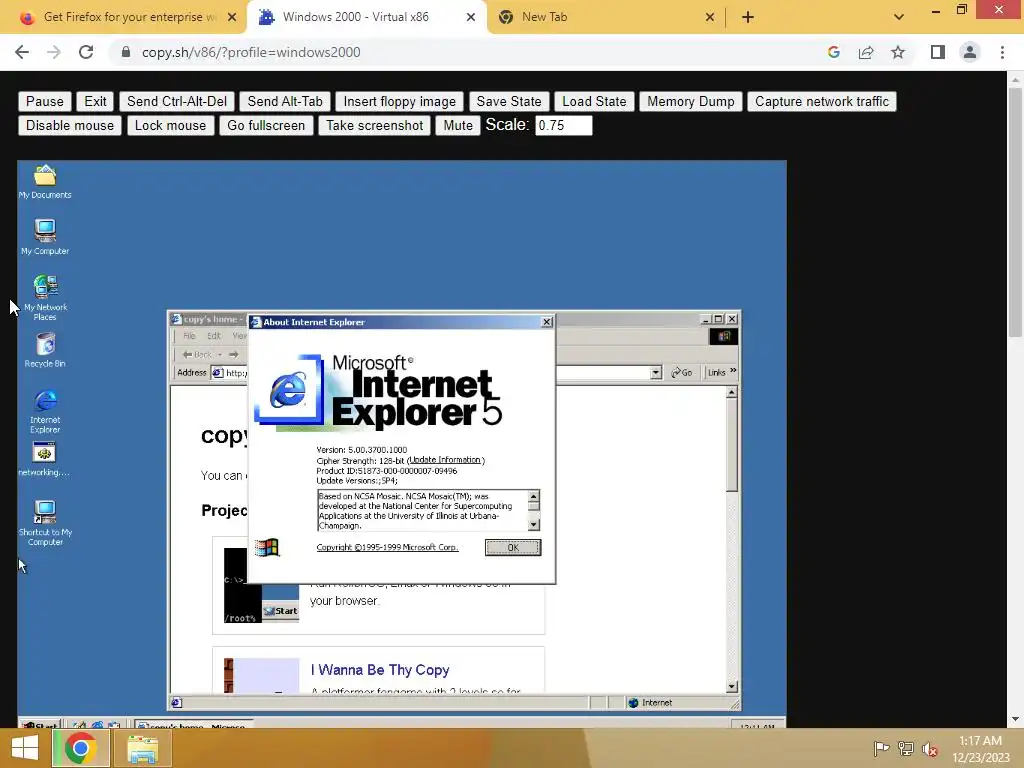Click the network tray icon

(x=906, y=748)
